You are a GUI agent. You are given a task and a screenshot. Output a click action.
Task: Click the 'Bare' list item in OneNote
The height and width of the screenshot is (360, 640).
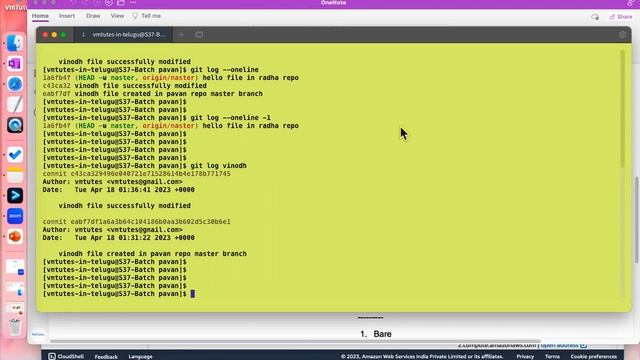click(x=382, y=334)
